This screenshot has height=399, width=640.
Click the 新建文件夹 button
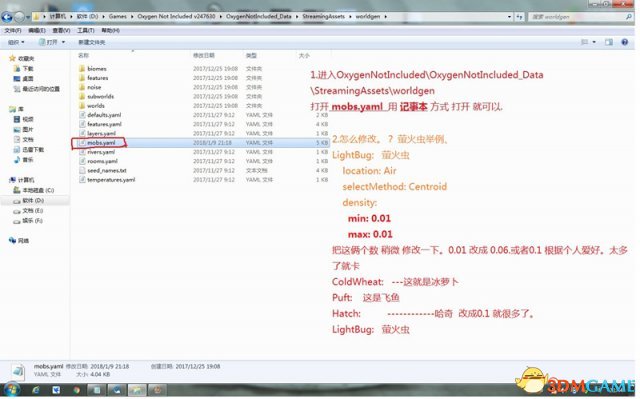click(x=91, y=42)
